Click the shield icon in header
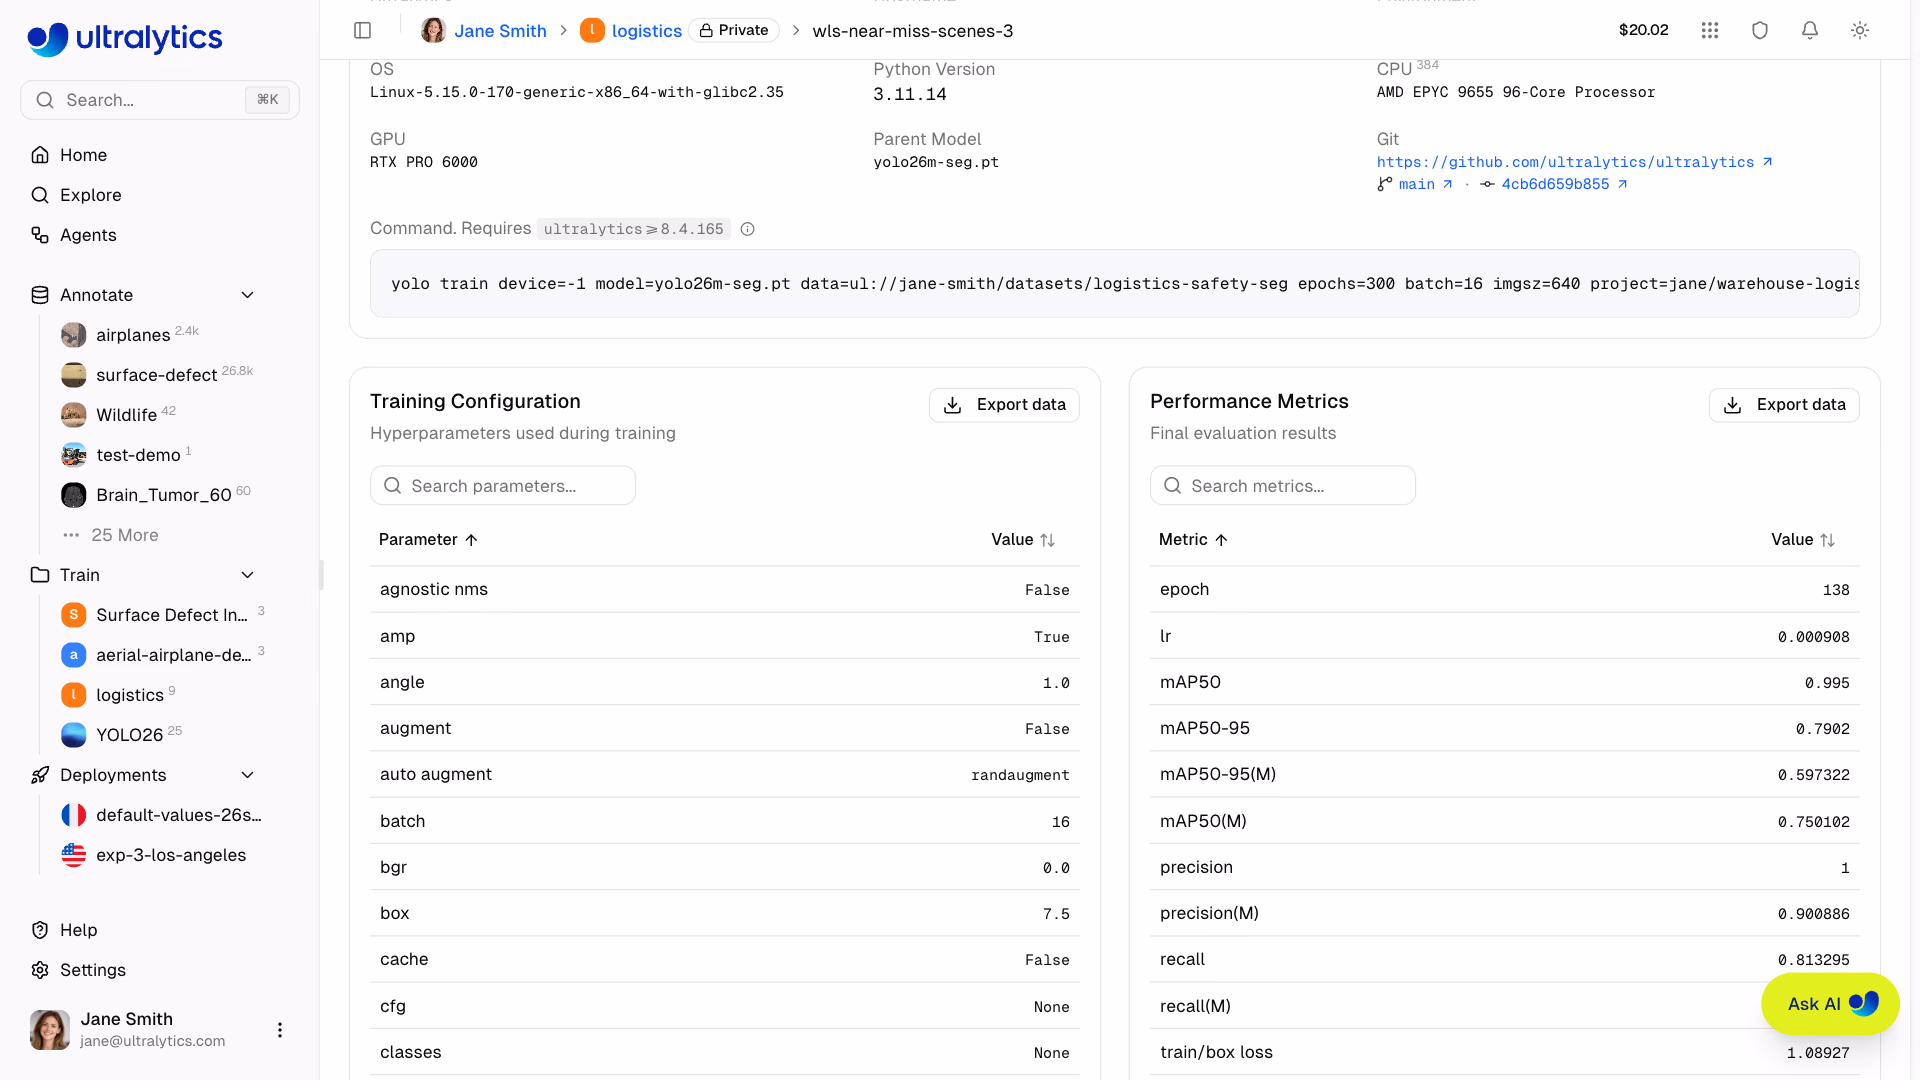The width and height of the screenshot is (1920, 1080). [1760, 31]
